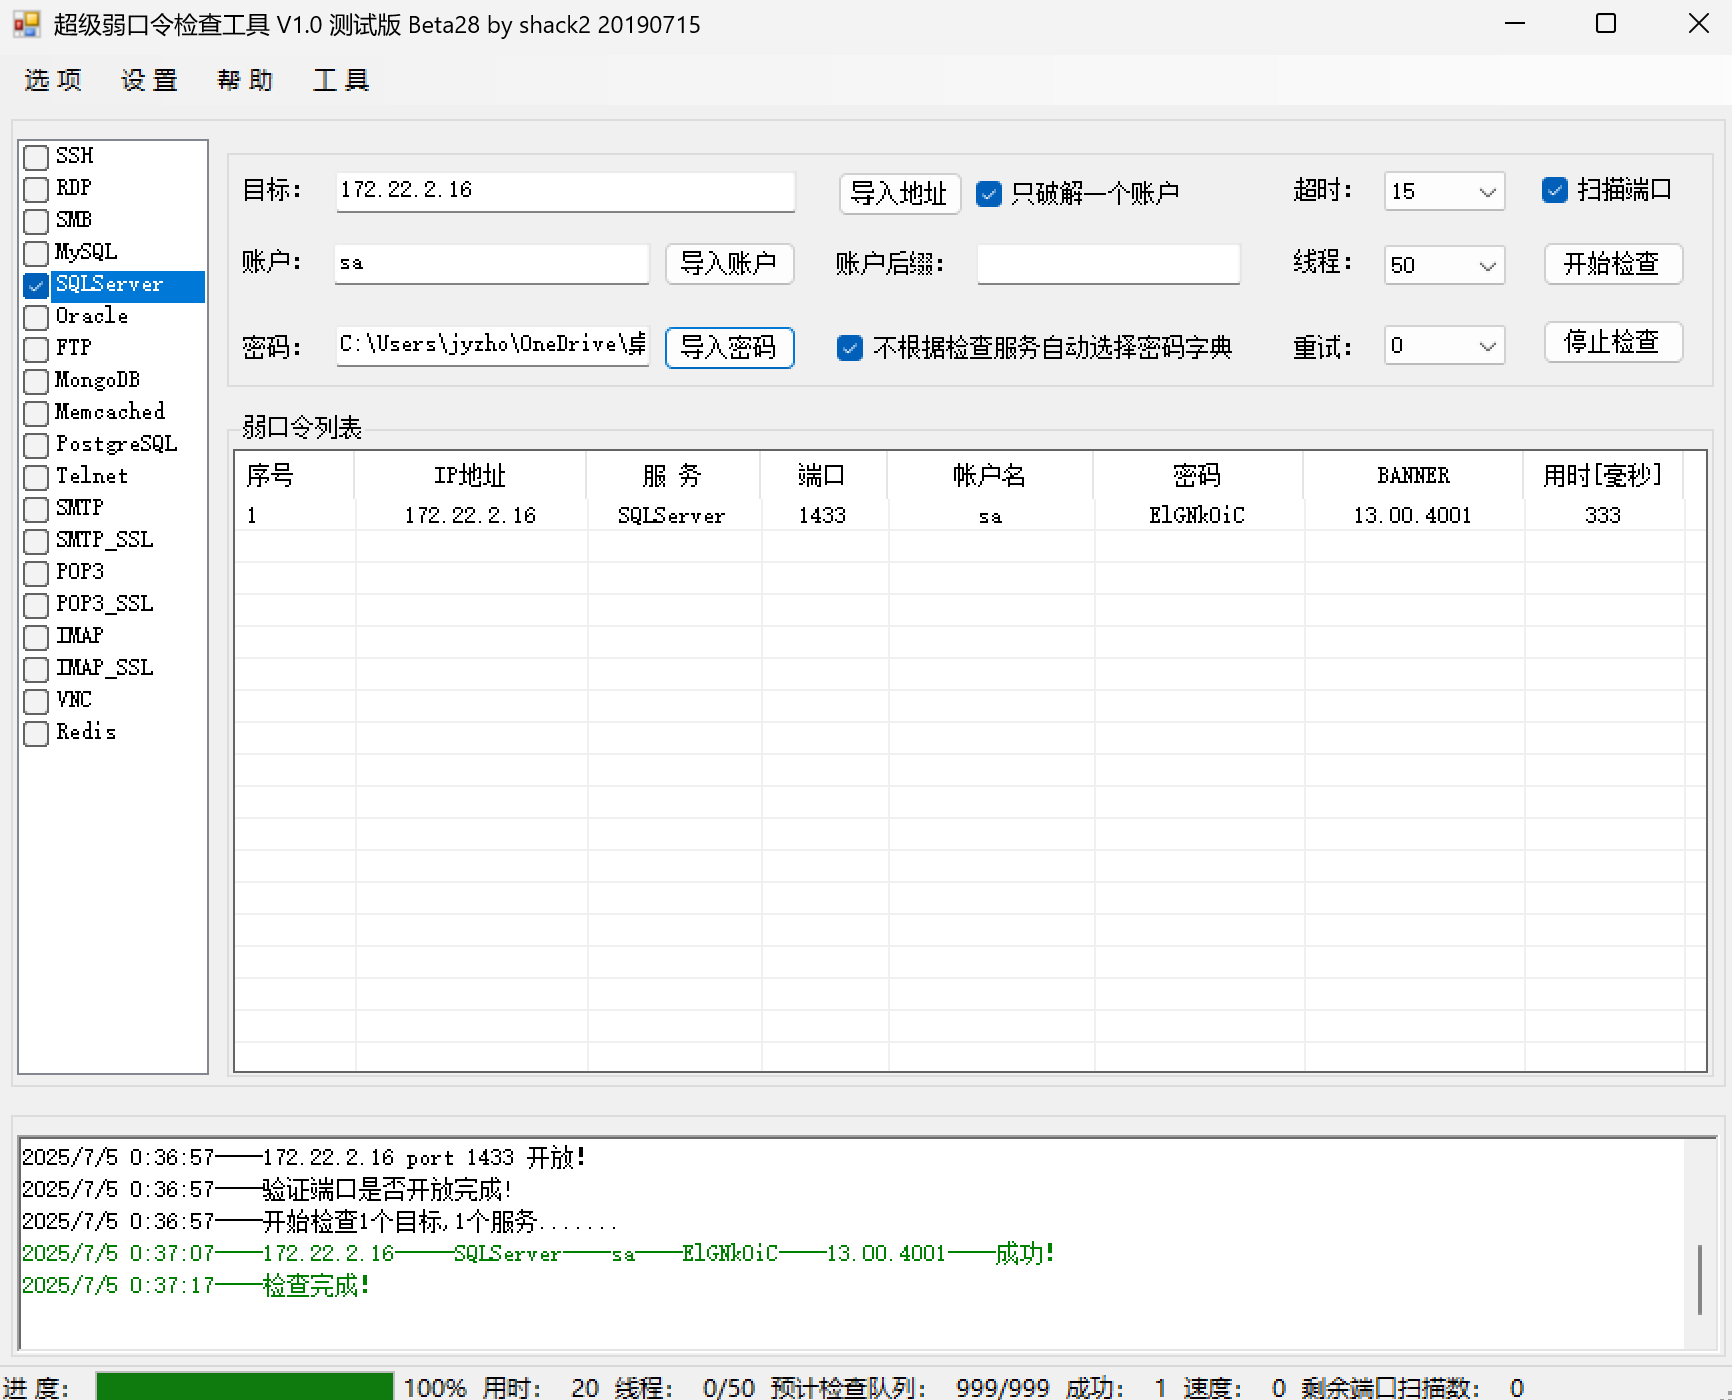Enable the Redis service checkbox
The image size is (1732, 1400).
point(36,733)
